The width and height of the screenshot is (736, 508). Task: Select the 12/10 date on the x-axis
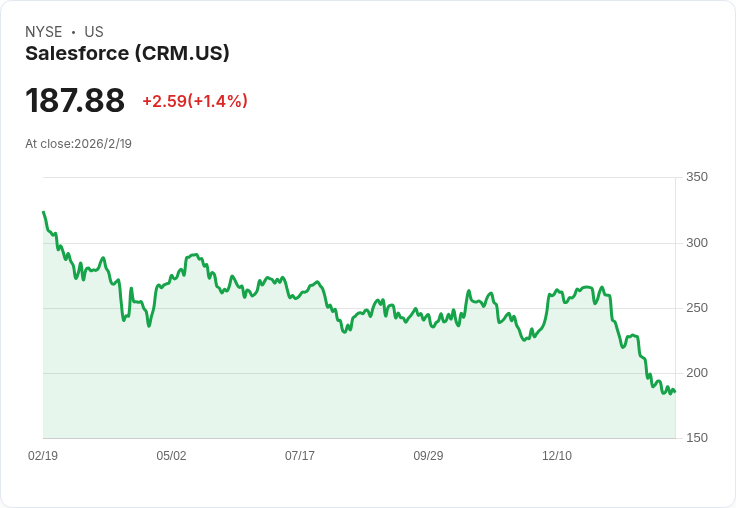[557, 455]
